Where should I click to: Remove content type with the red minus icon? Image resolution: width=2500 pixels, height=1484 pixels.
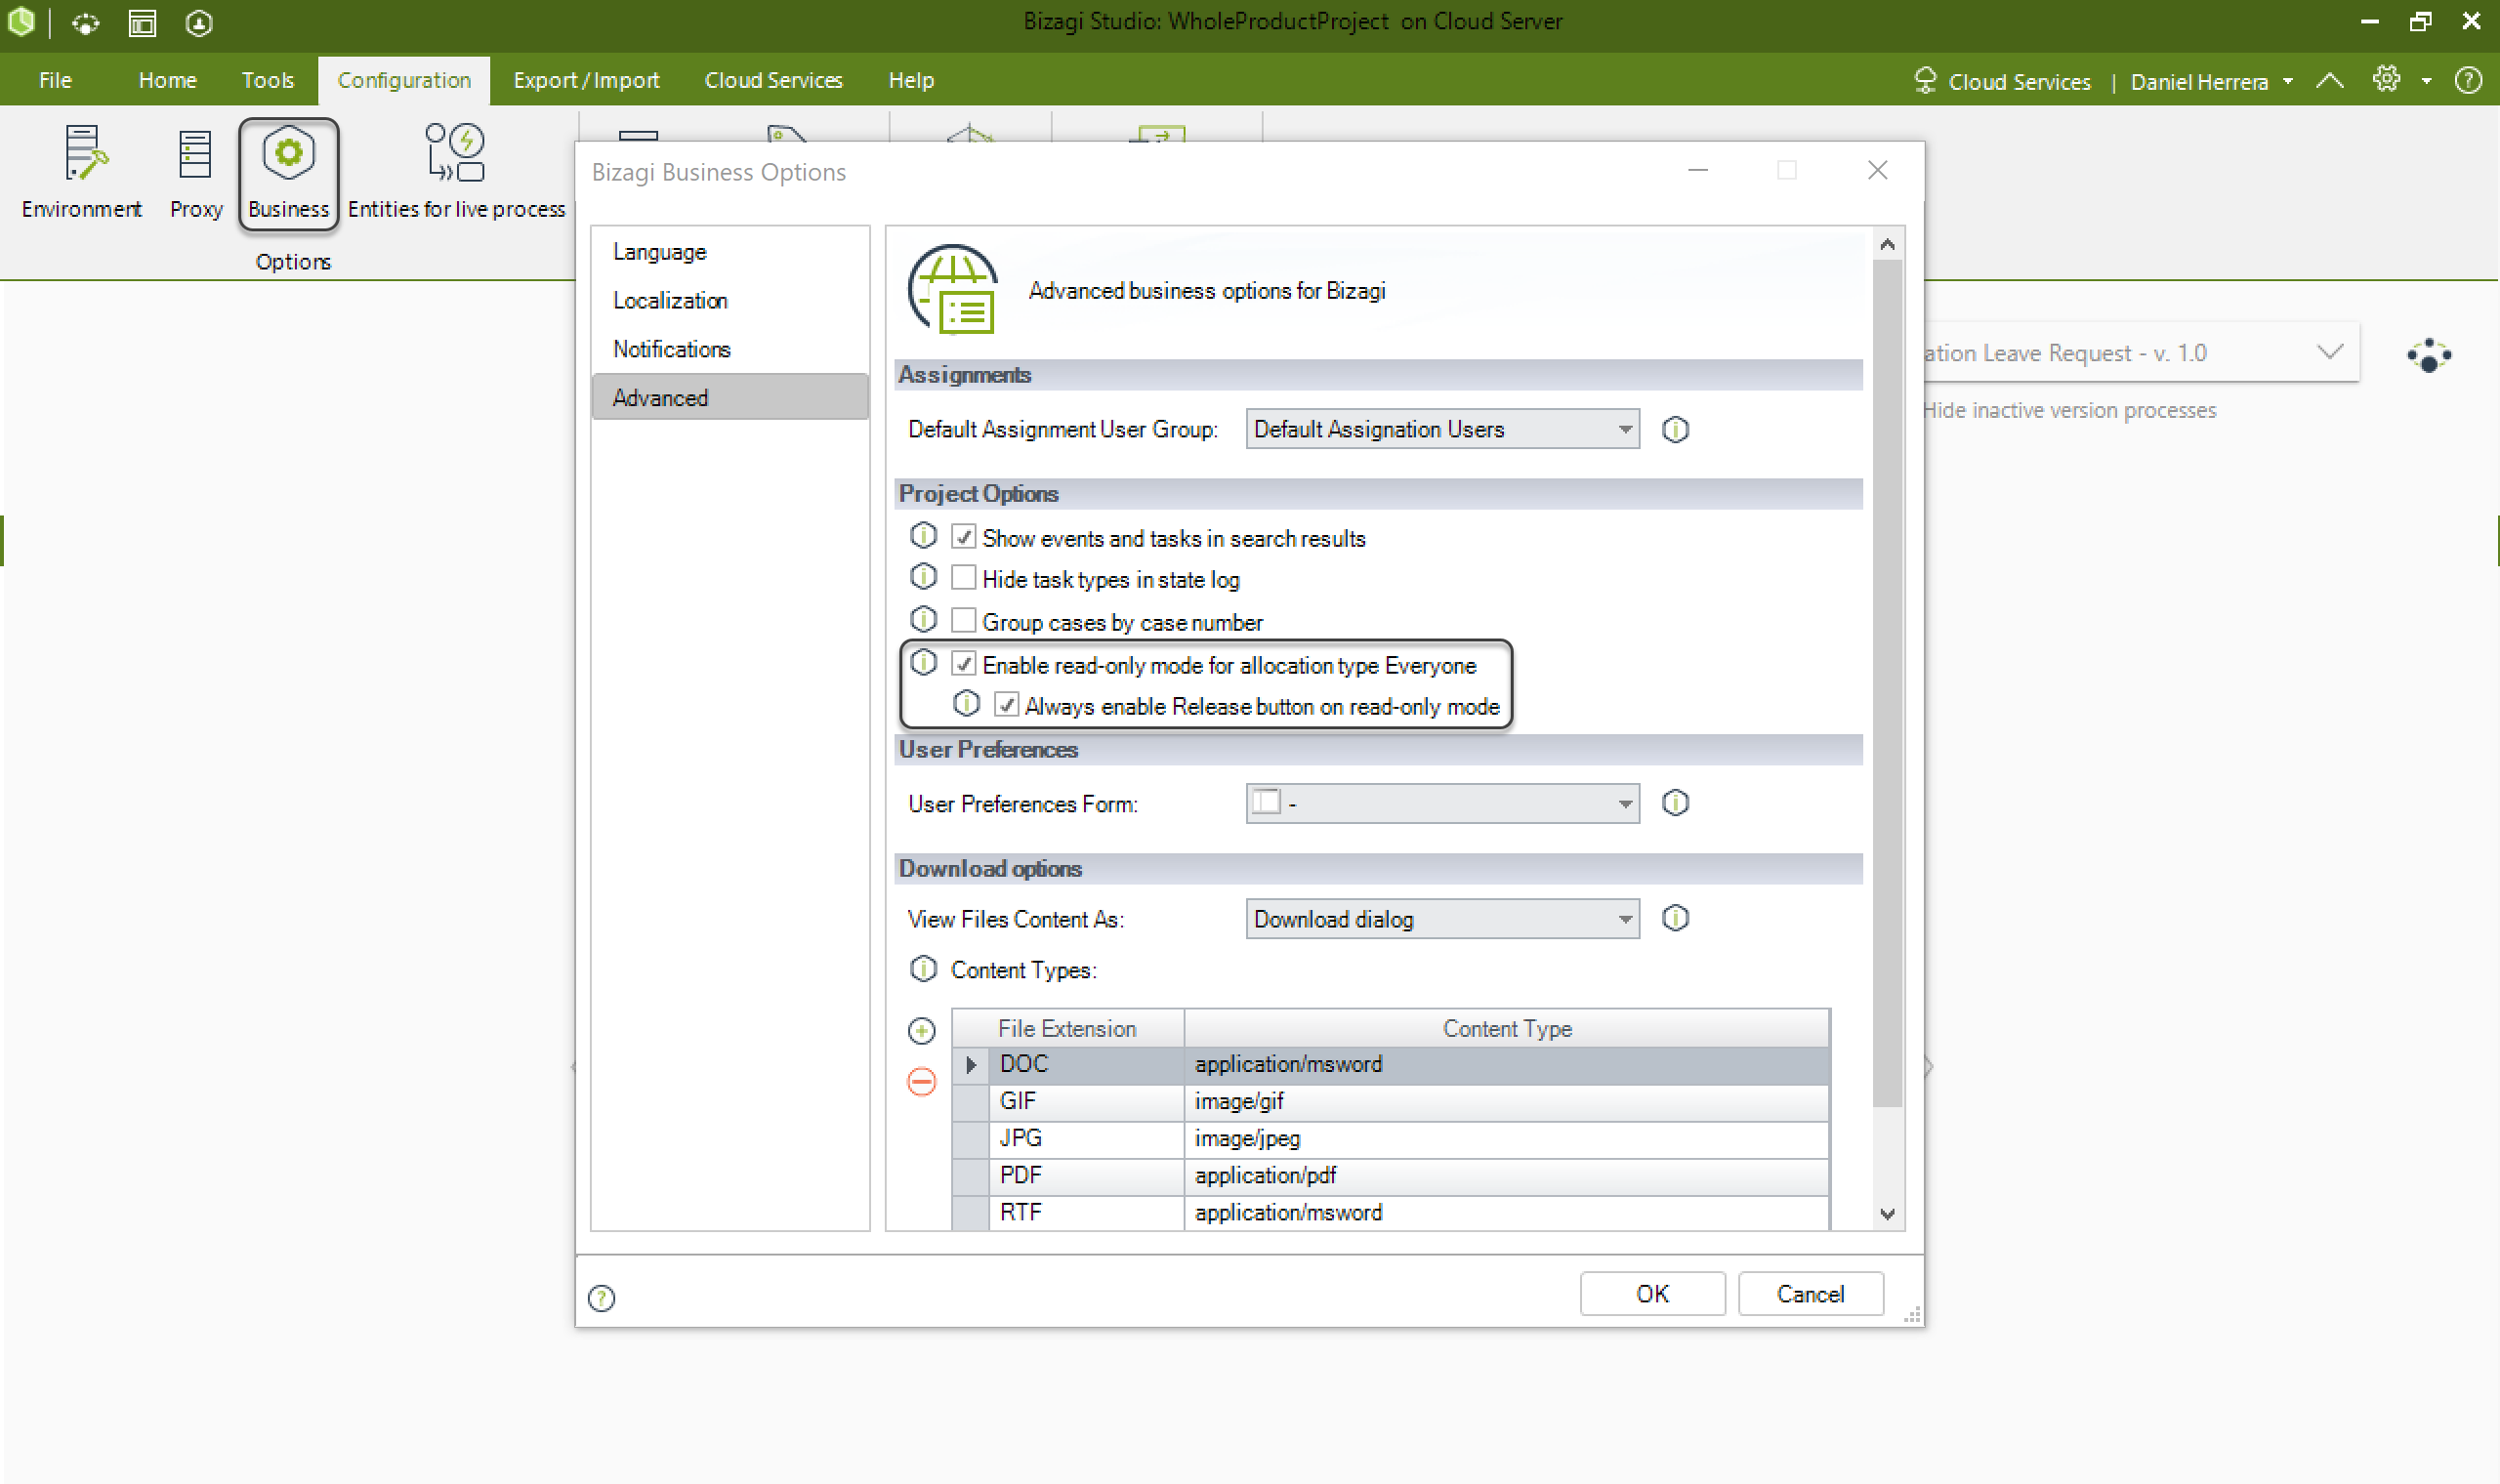[921, 1081]
